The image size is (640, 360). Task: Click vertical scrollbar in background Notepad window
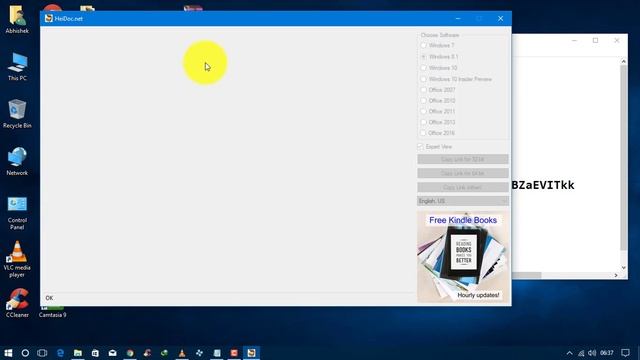tap(624, 157)
